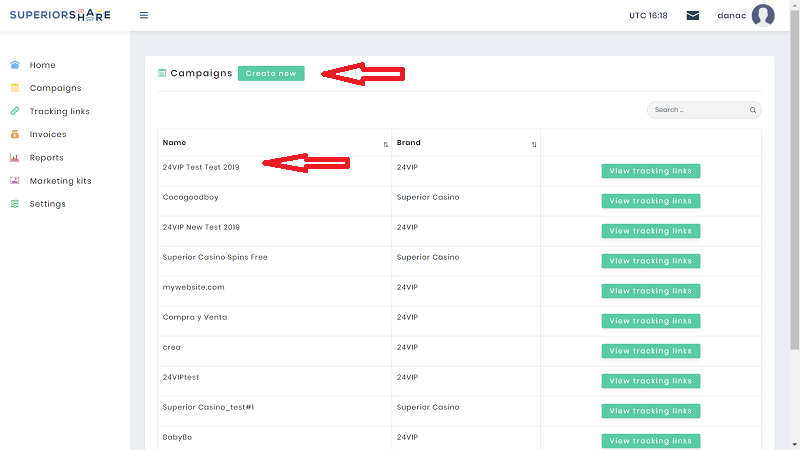Select campaign name Superior Casino_test#1
Viewport: 800px width, 450px height.
tap(208, 407)
